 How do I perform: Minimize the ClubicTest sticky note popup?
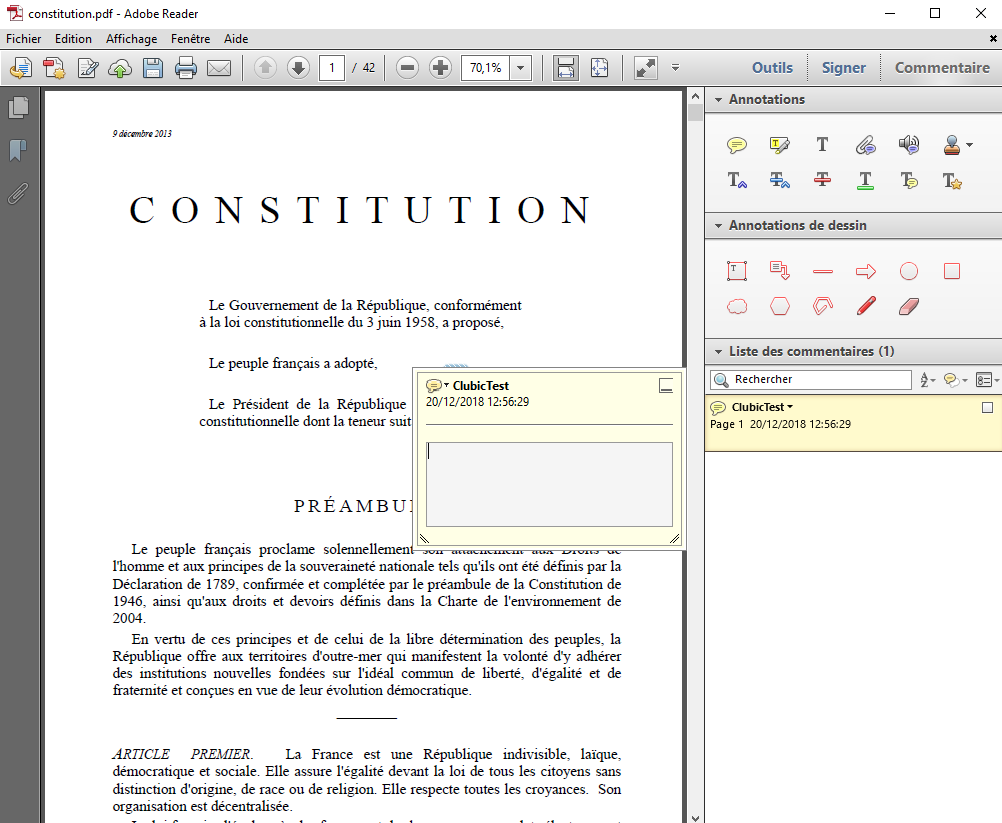[x=666, y=386]
